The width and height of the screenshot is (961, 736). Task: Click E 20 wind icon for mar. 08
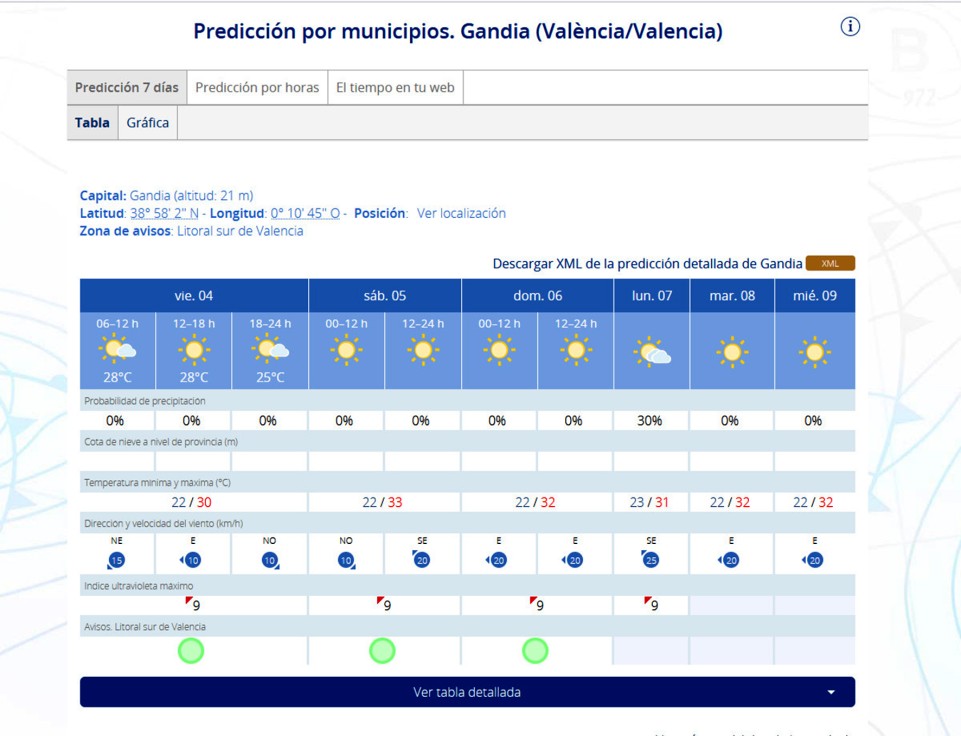pos(729,560)
